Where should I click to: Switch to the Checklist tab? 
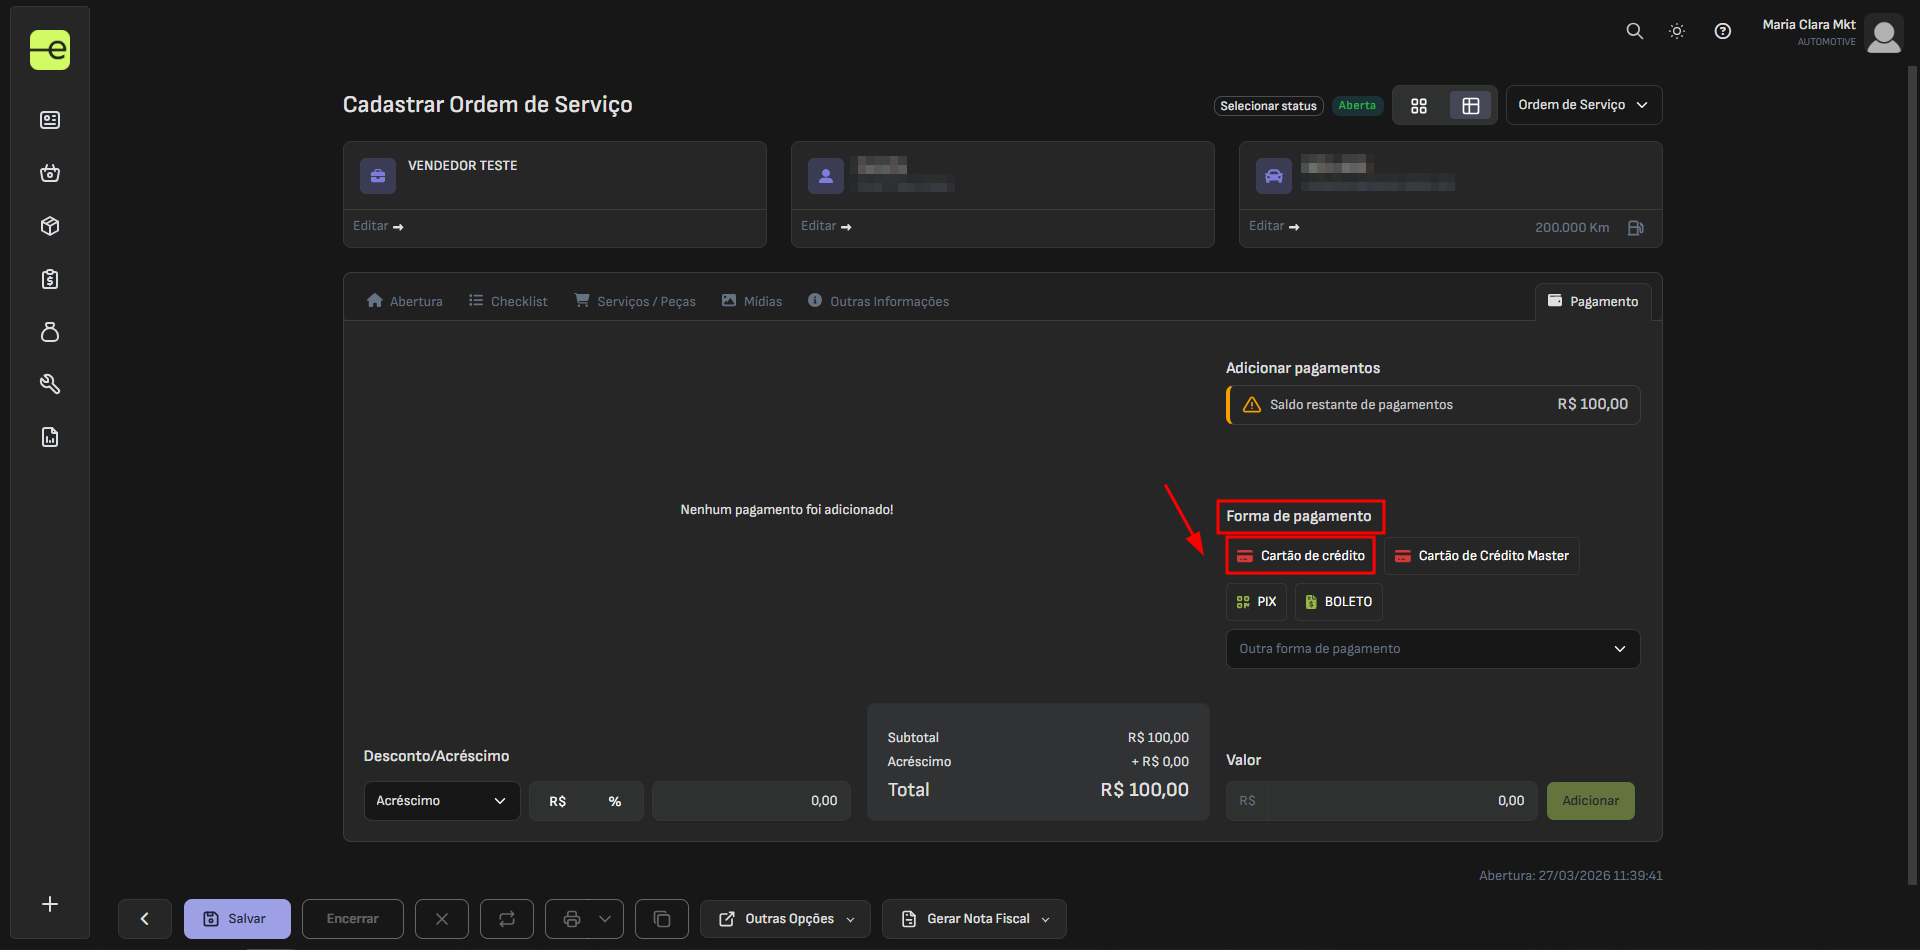(508, 301)
